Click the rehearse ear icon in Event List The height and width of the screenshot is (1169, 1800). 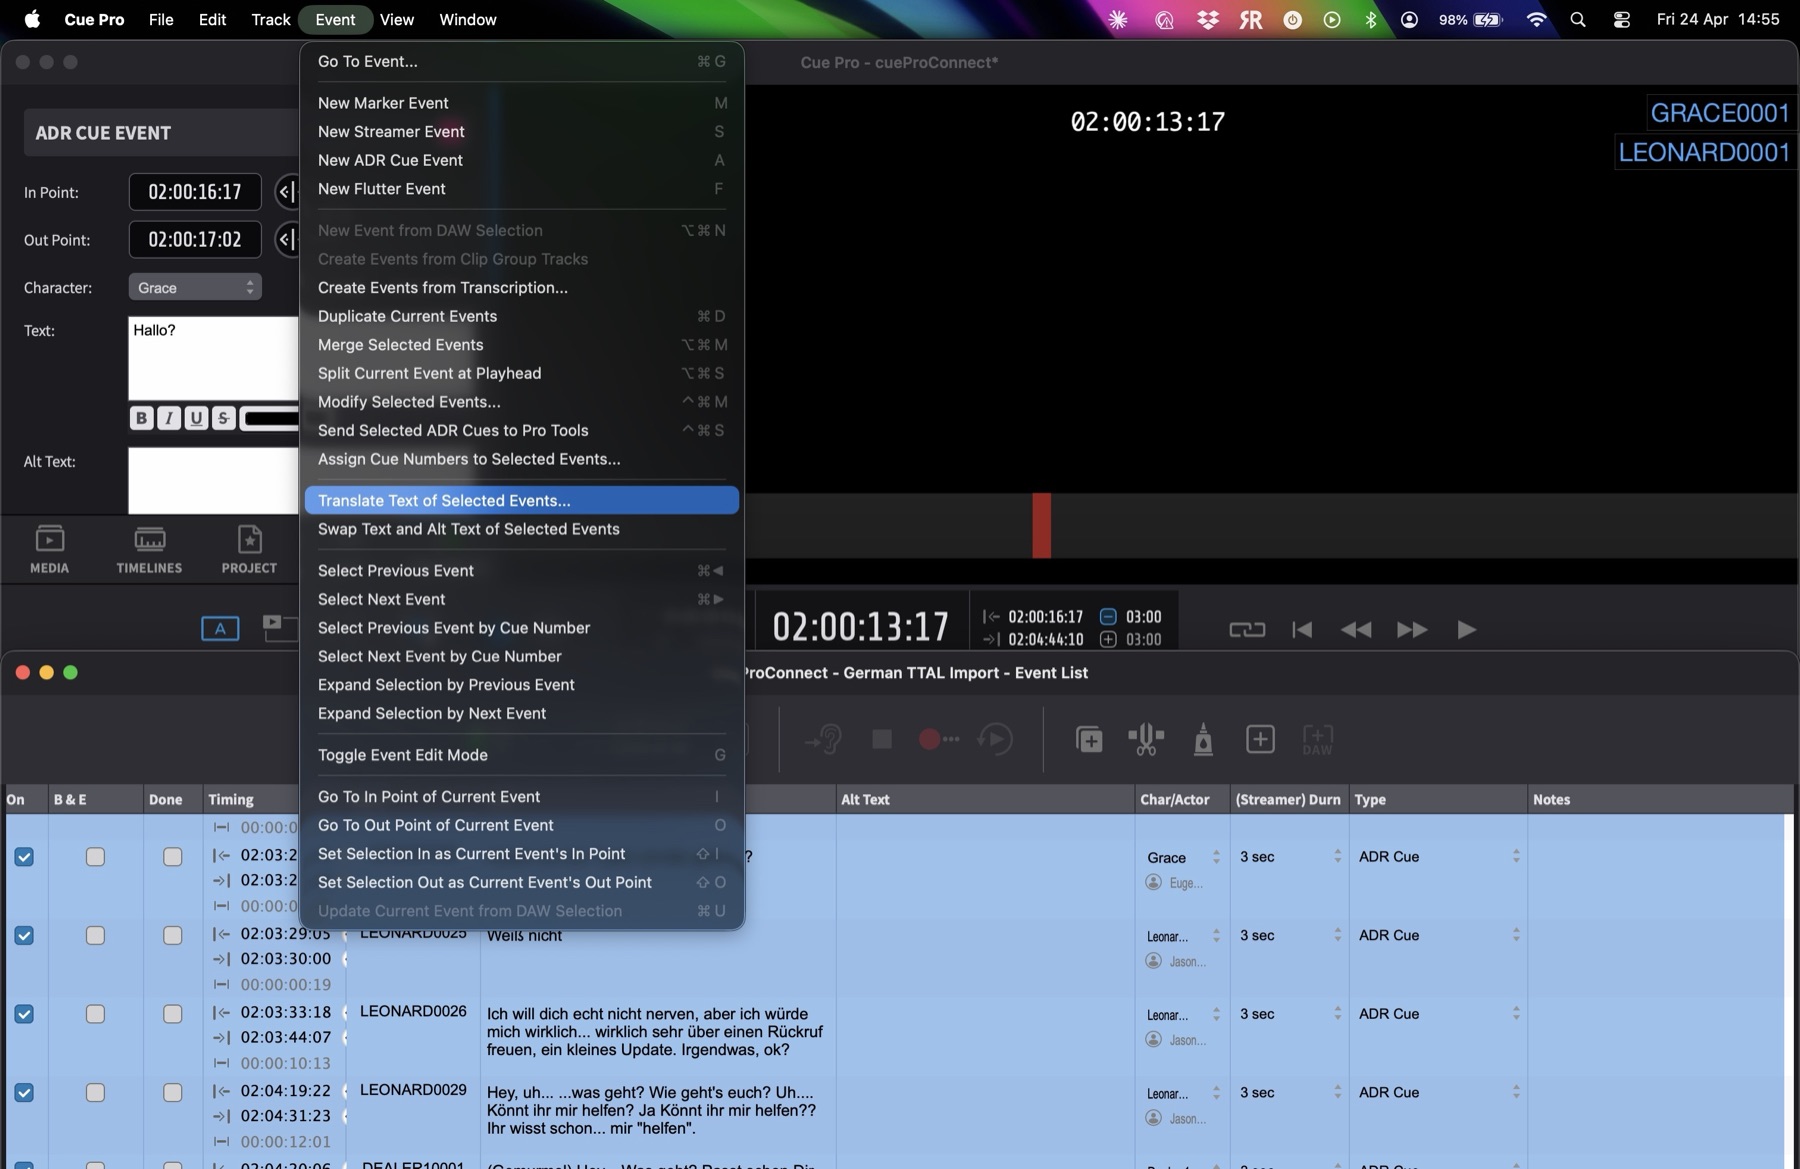click(x=824, y=739)
